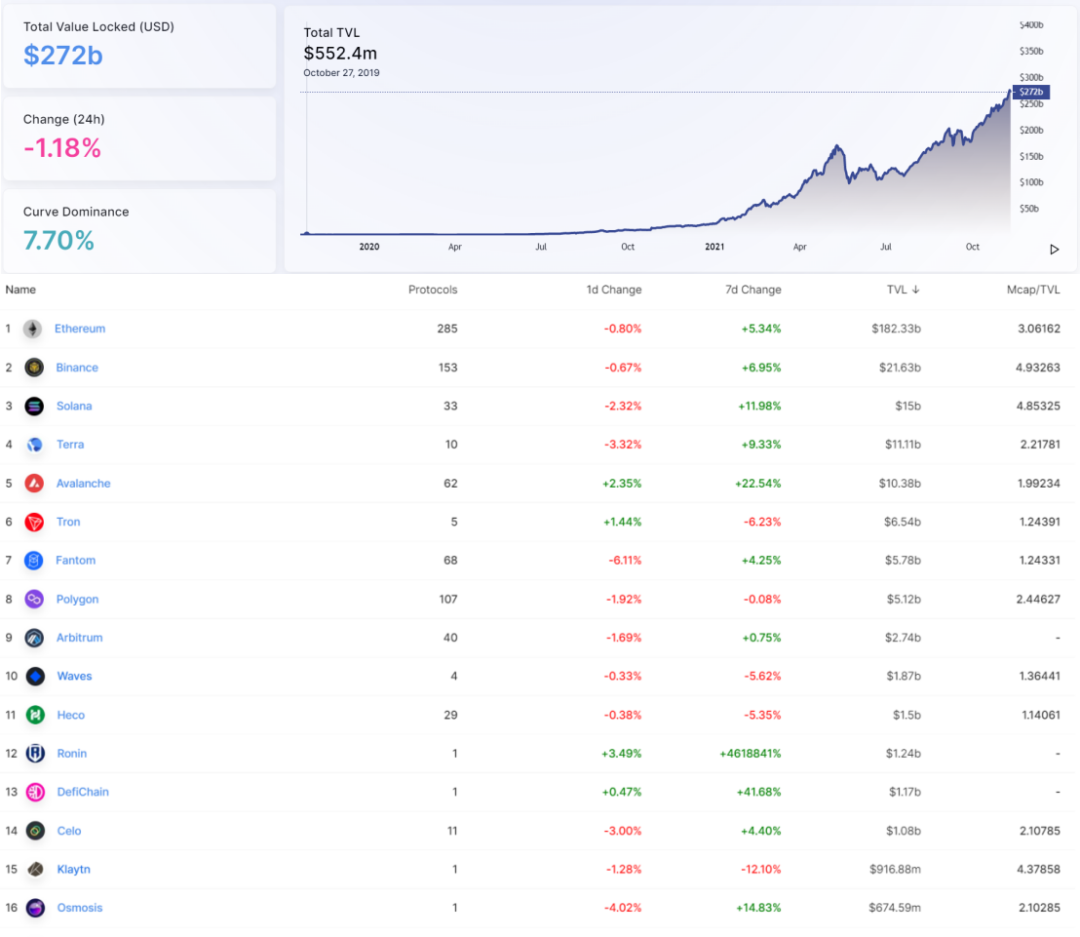Click the Waves chain logo icon
This screenshot has height=937, width=1080.
(x=35, y=676)
